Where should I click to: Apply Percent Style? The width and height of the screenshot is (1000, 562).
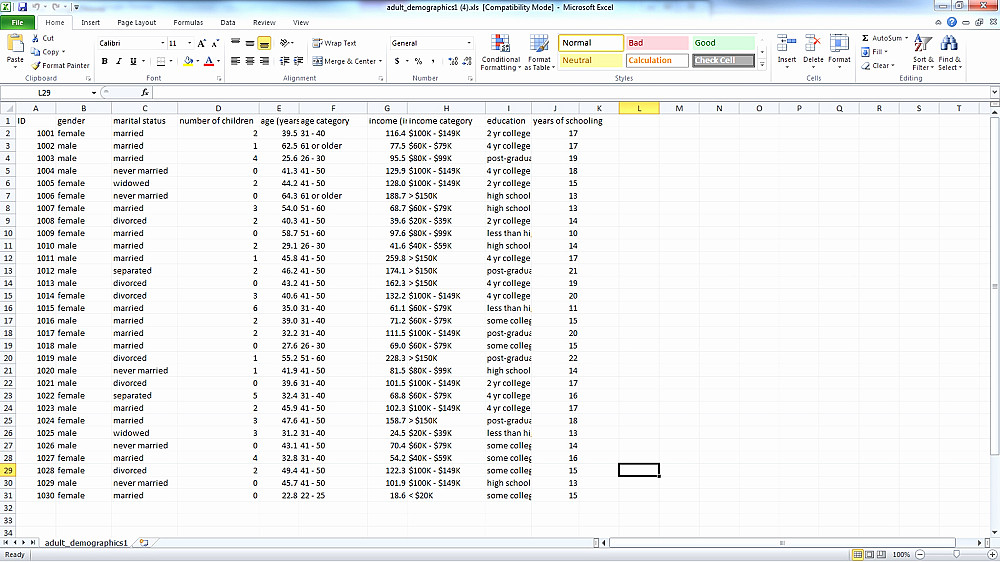[418, 61]
